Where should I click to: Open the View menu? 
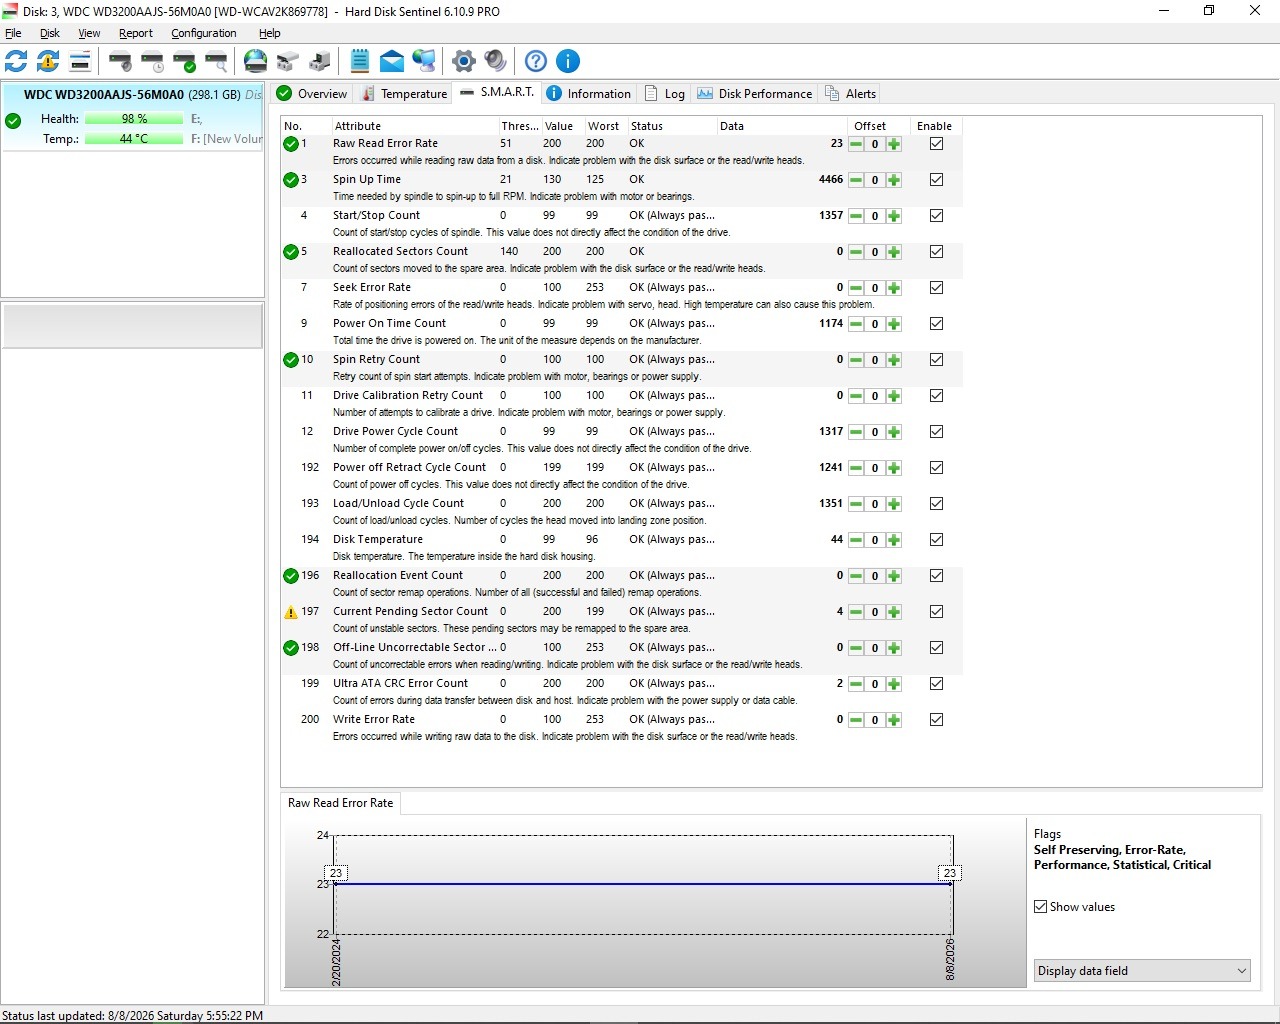(89, 33)
